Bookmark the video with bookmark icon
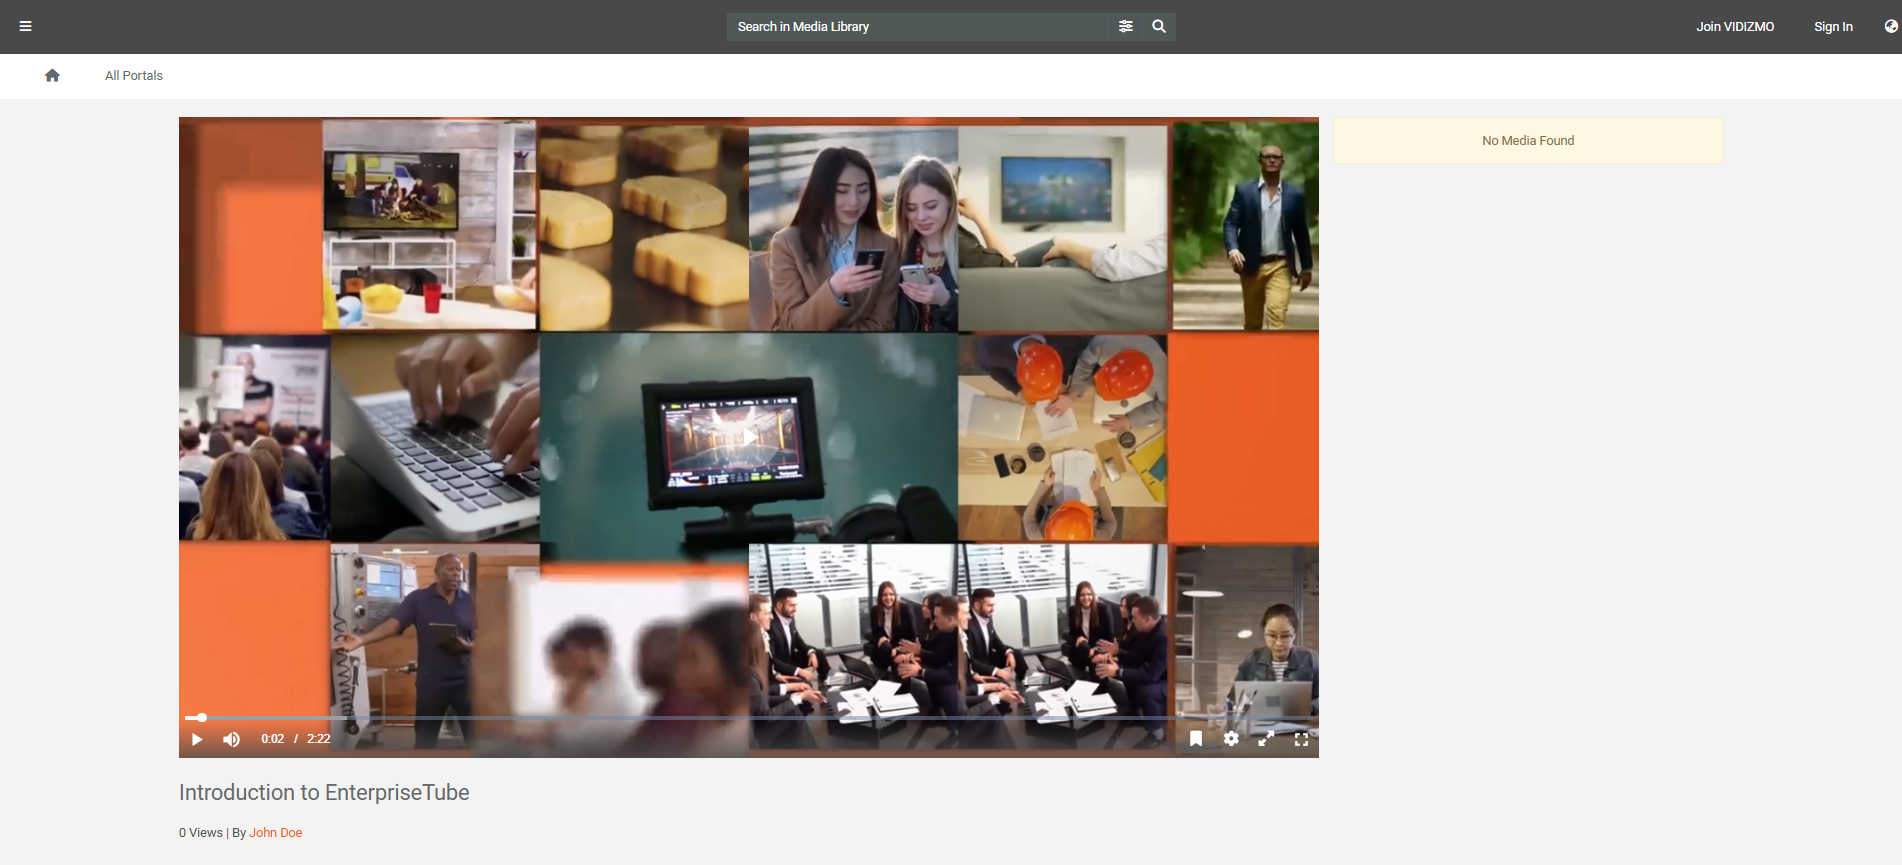1902x865 pixels. (x=1195, y=739)
